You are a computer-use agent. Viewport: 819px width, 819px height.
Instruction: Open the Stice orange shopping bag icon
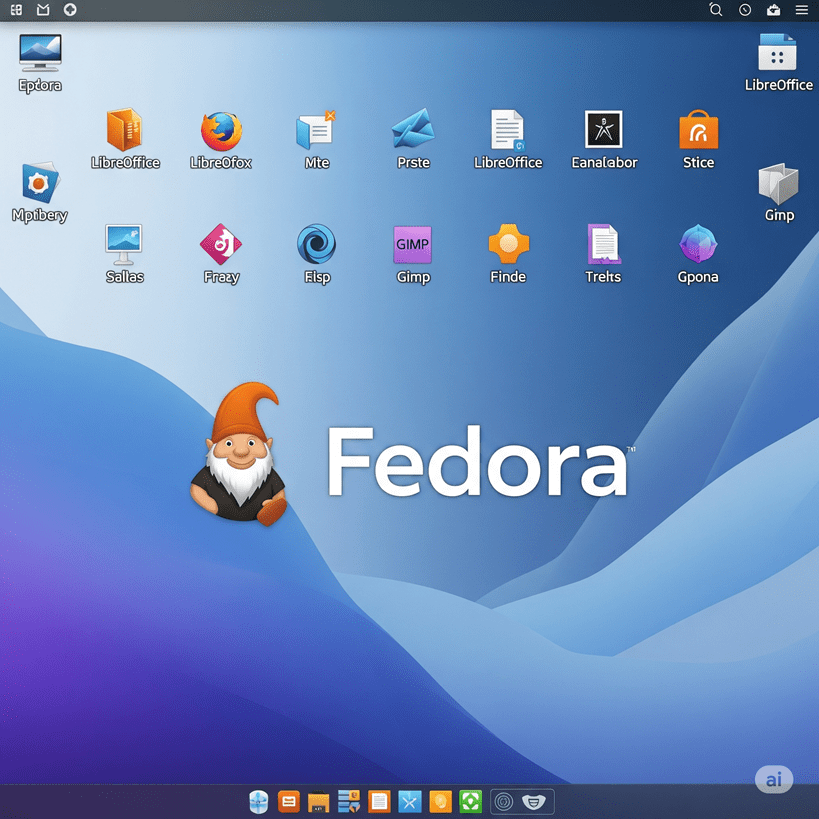click(698, 130)
